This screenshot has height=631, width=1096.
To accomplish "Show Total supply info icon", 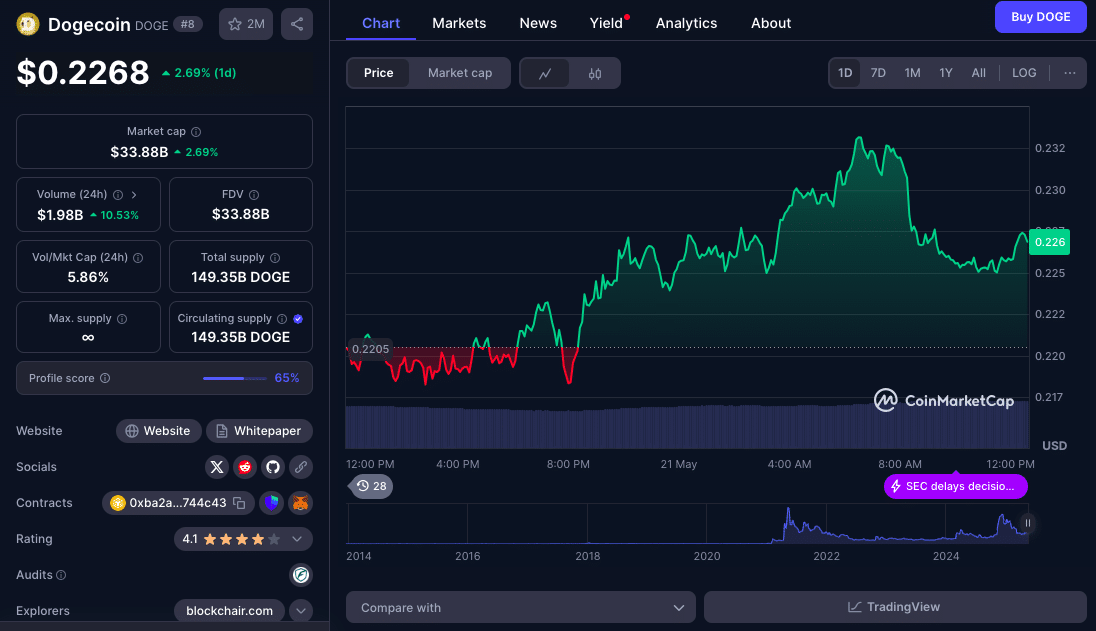I will [x=275, y=258].
